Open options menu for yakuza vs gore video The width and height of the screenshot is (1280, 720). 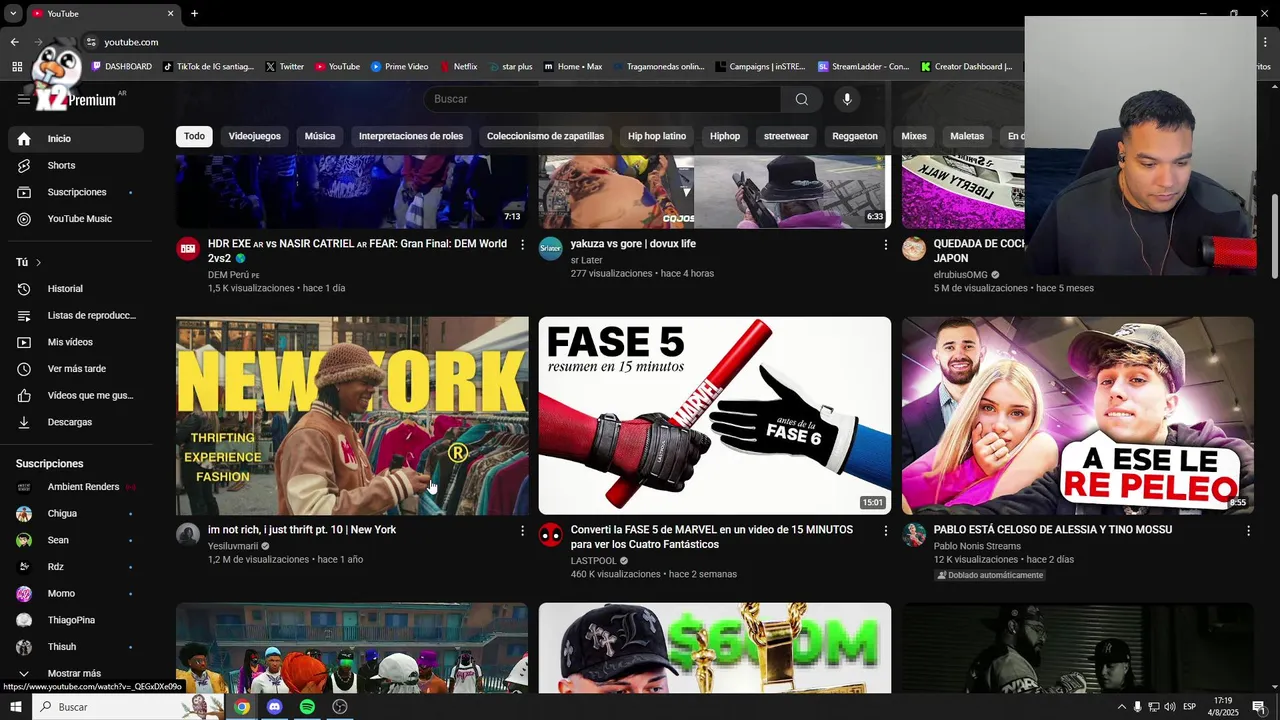(x=885, y=245)
